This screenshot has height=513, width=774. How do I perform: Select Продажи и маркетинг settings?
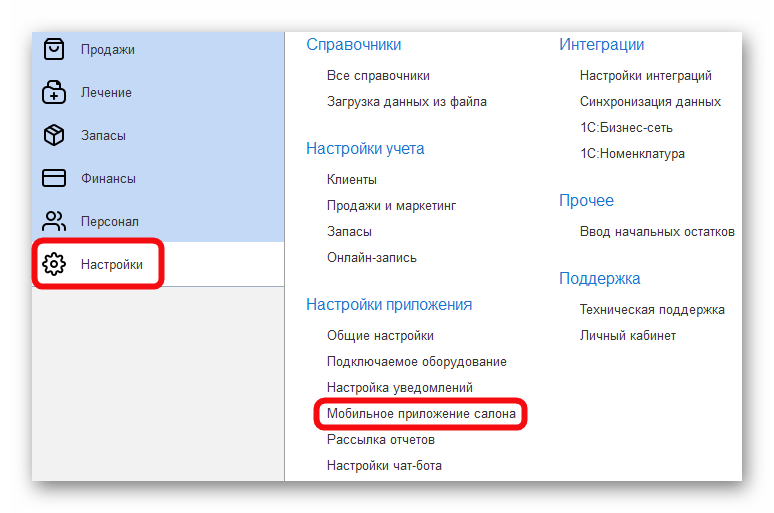tap(391, 205)
